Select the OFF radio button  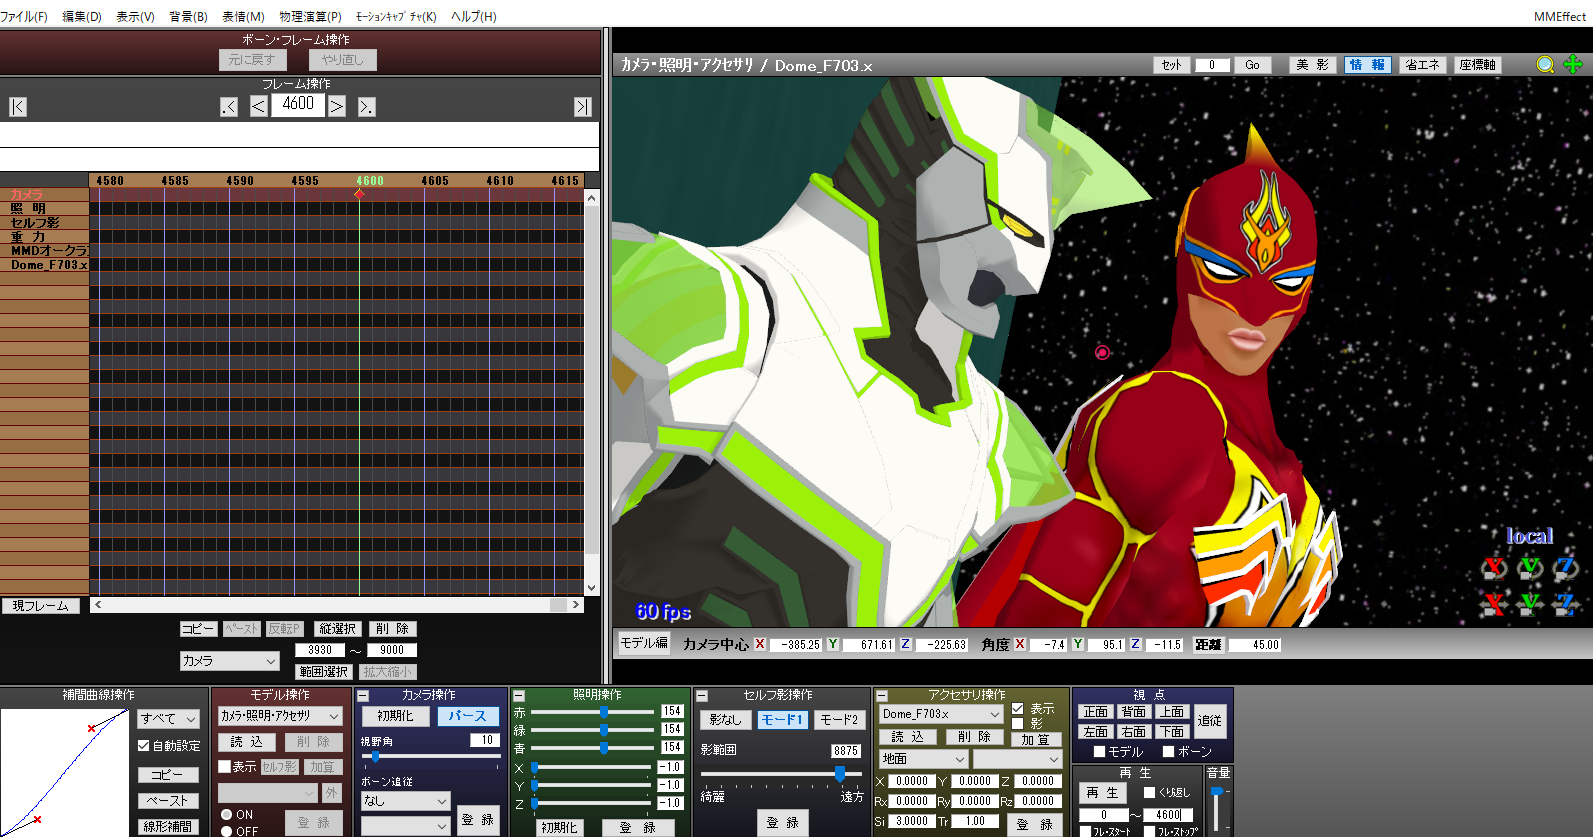226,831
